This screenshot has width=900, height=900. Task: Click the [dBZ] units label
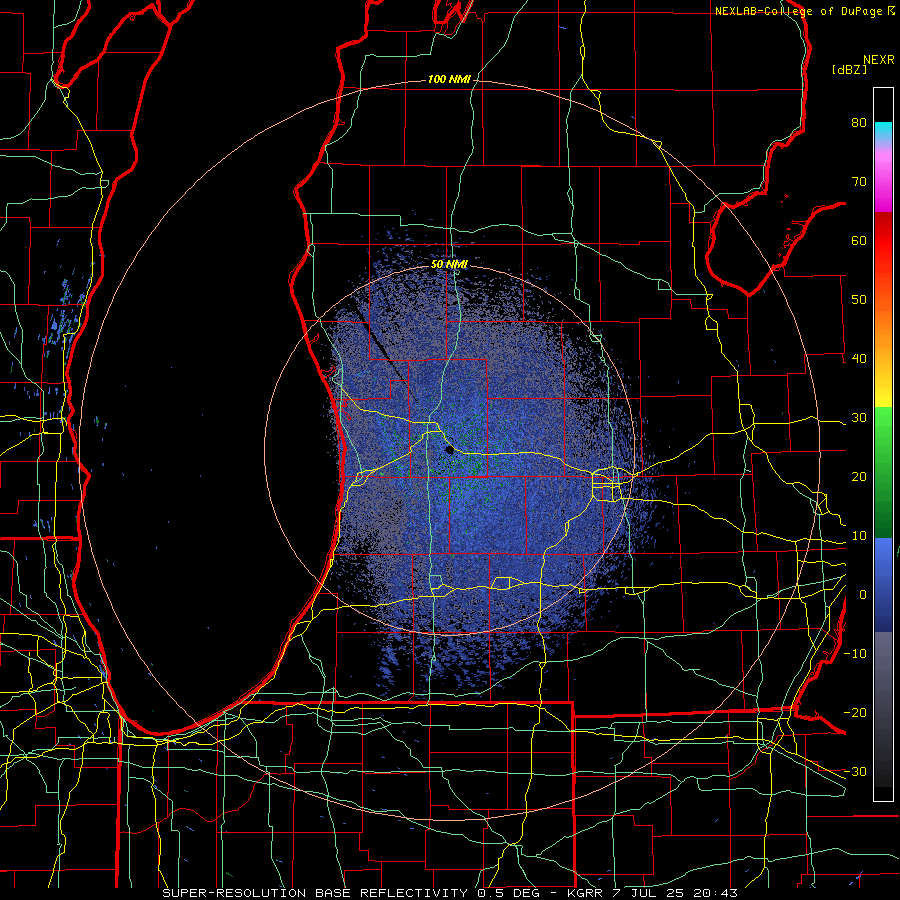coord(849,69)
